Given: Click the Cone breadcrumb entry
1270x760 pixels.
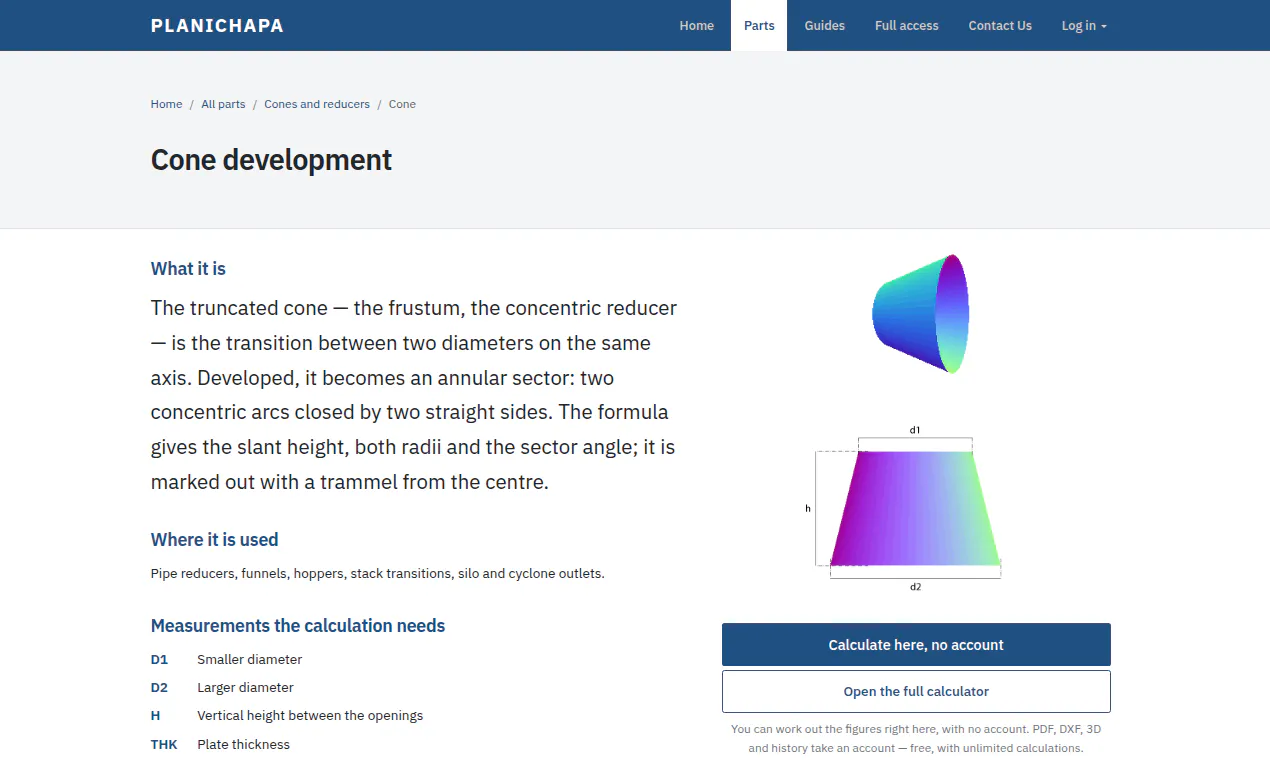Looking at the screenshot, I should pyautogui.click(x=402, y=104).
